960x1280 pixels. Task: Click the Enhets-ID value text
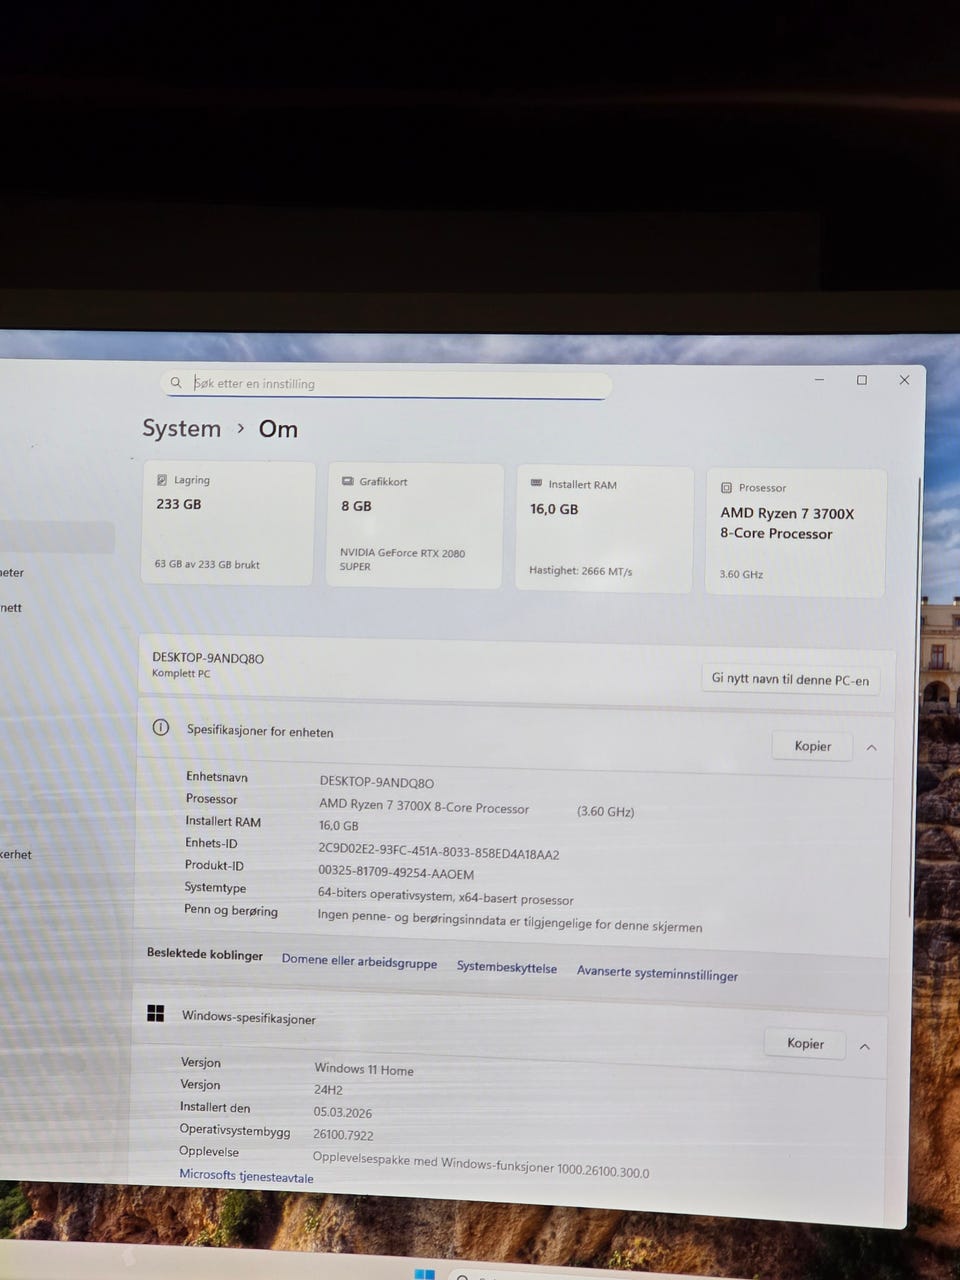point(438,851)
